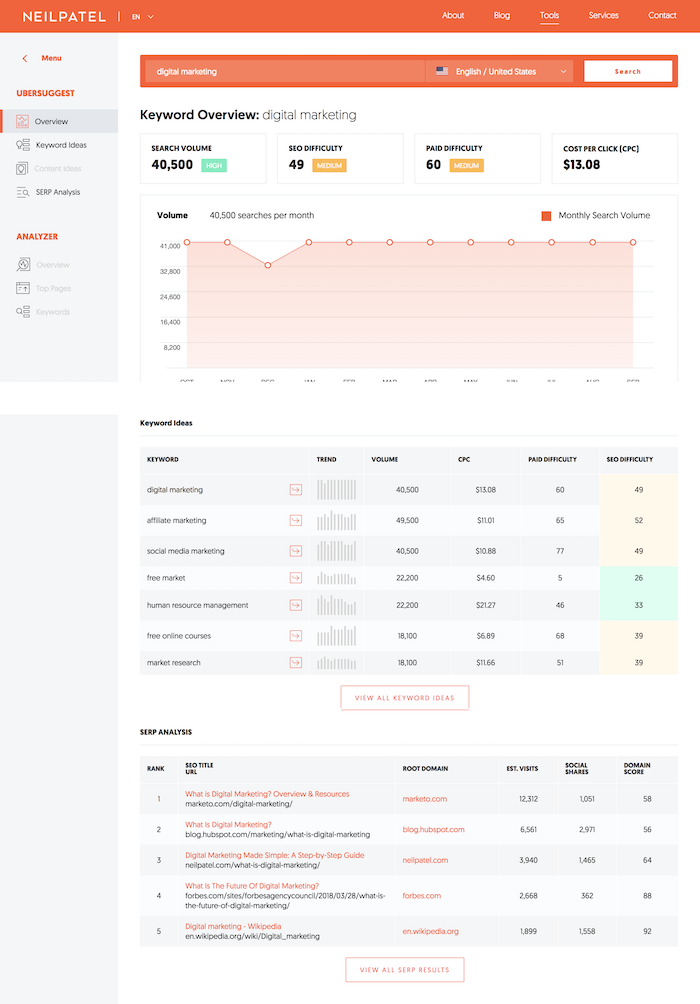Click the back arrow beside Menu
Viewport: 700px width, 1004px height.
coord(25,58)
